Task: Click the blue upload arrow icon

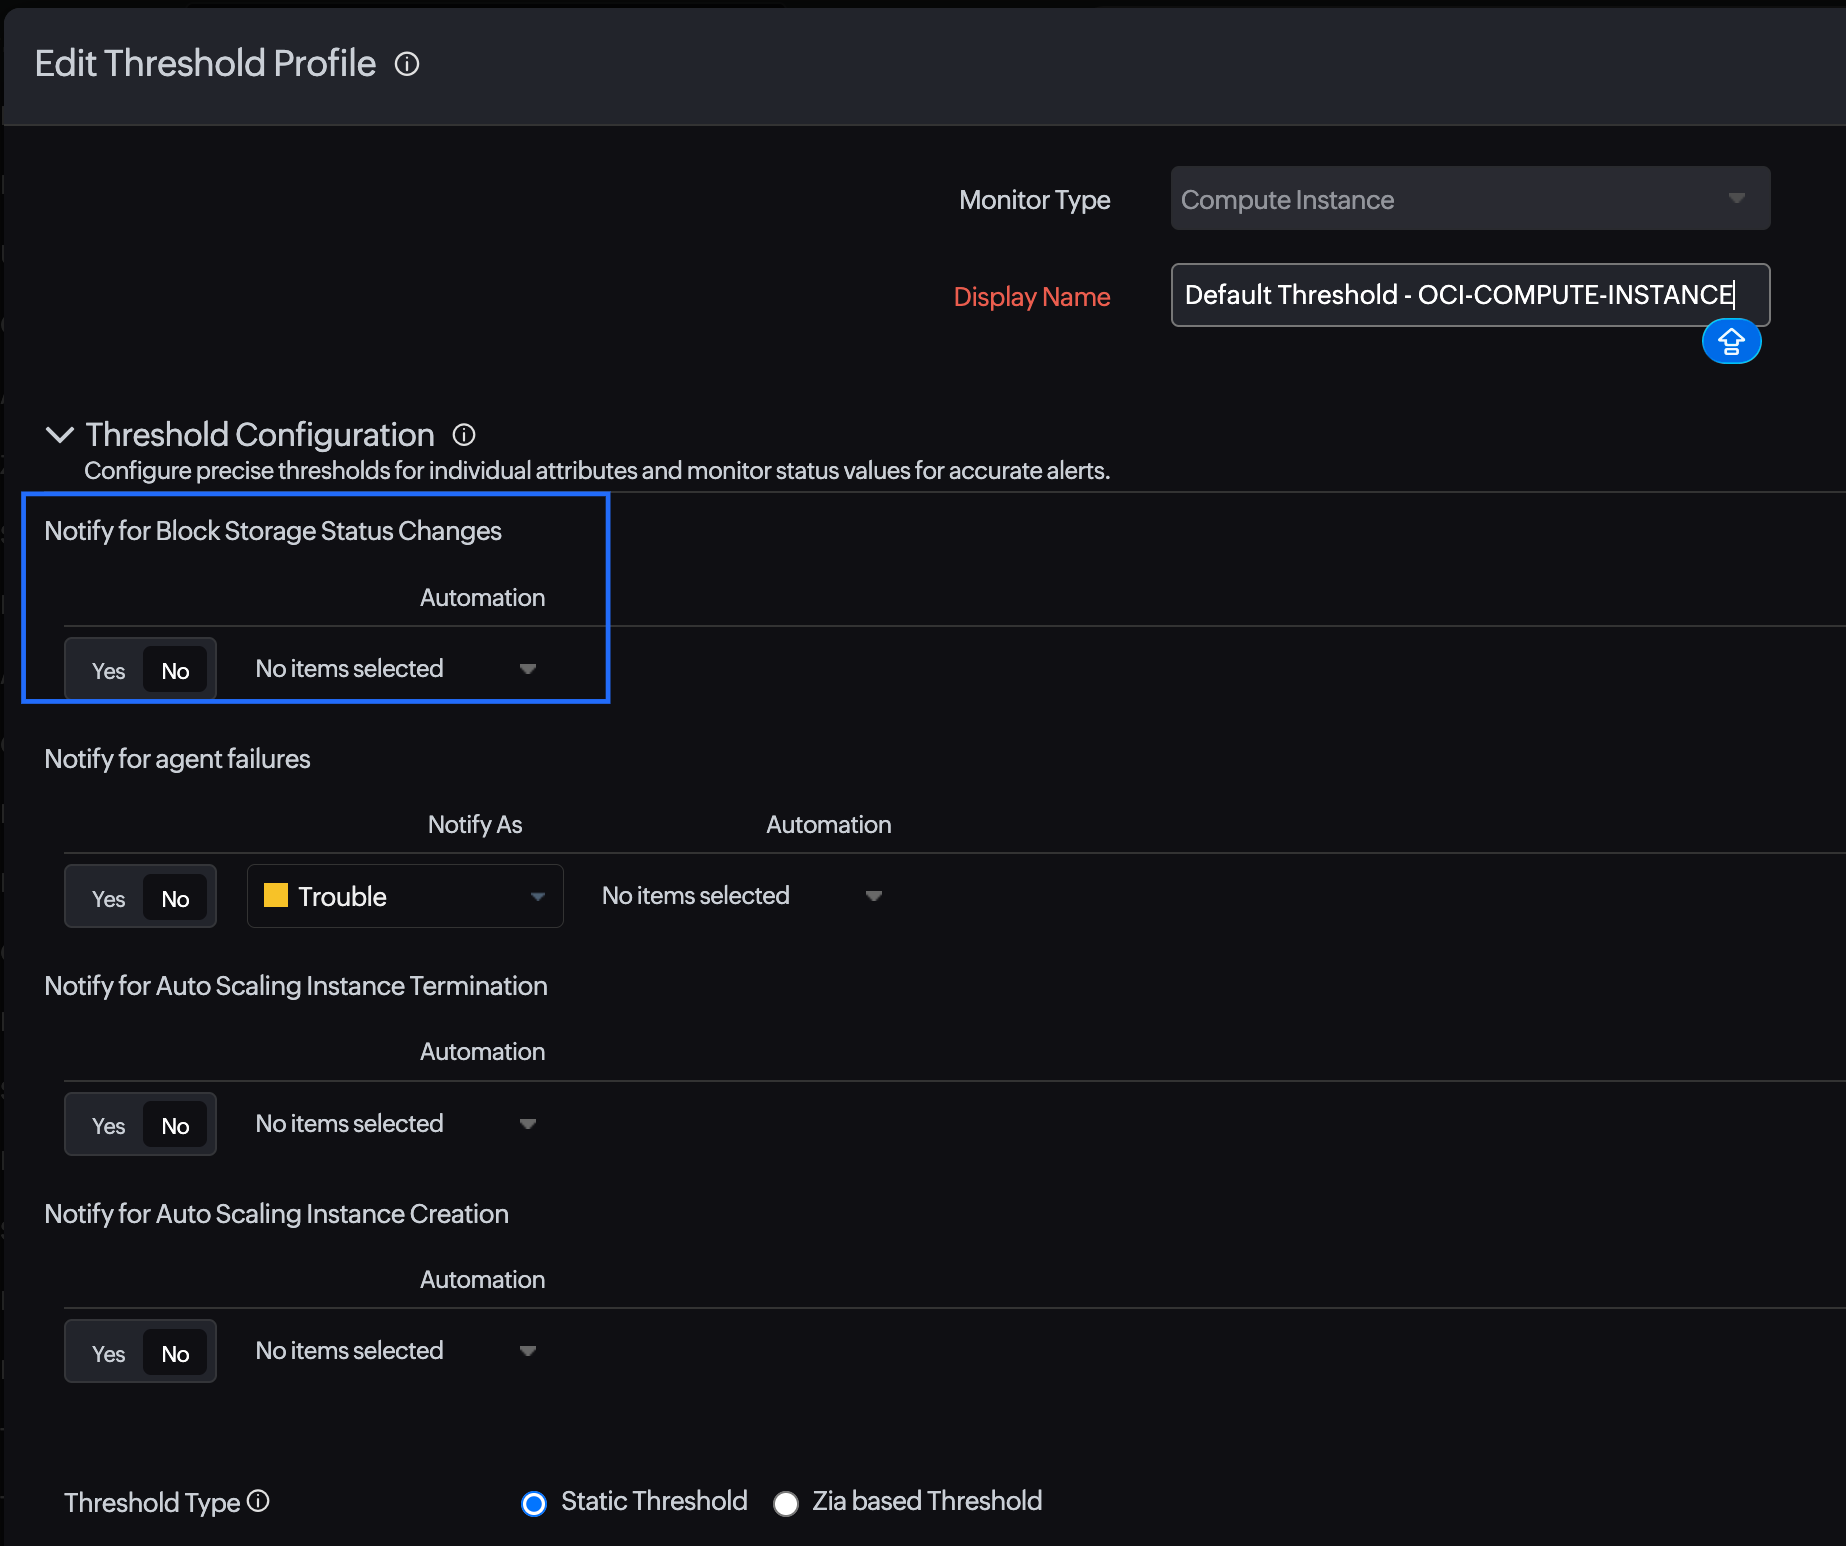Action: (1731, 342)
